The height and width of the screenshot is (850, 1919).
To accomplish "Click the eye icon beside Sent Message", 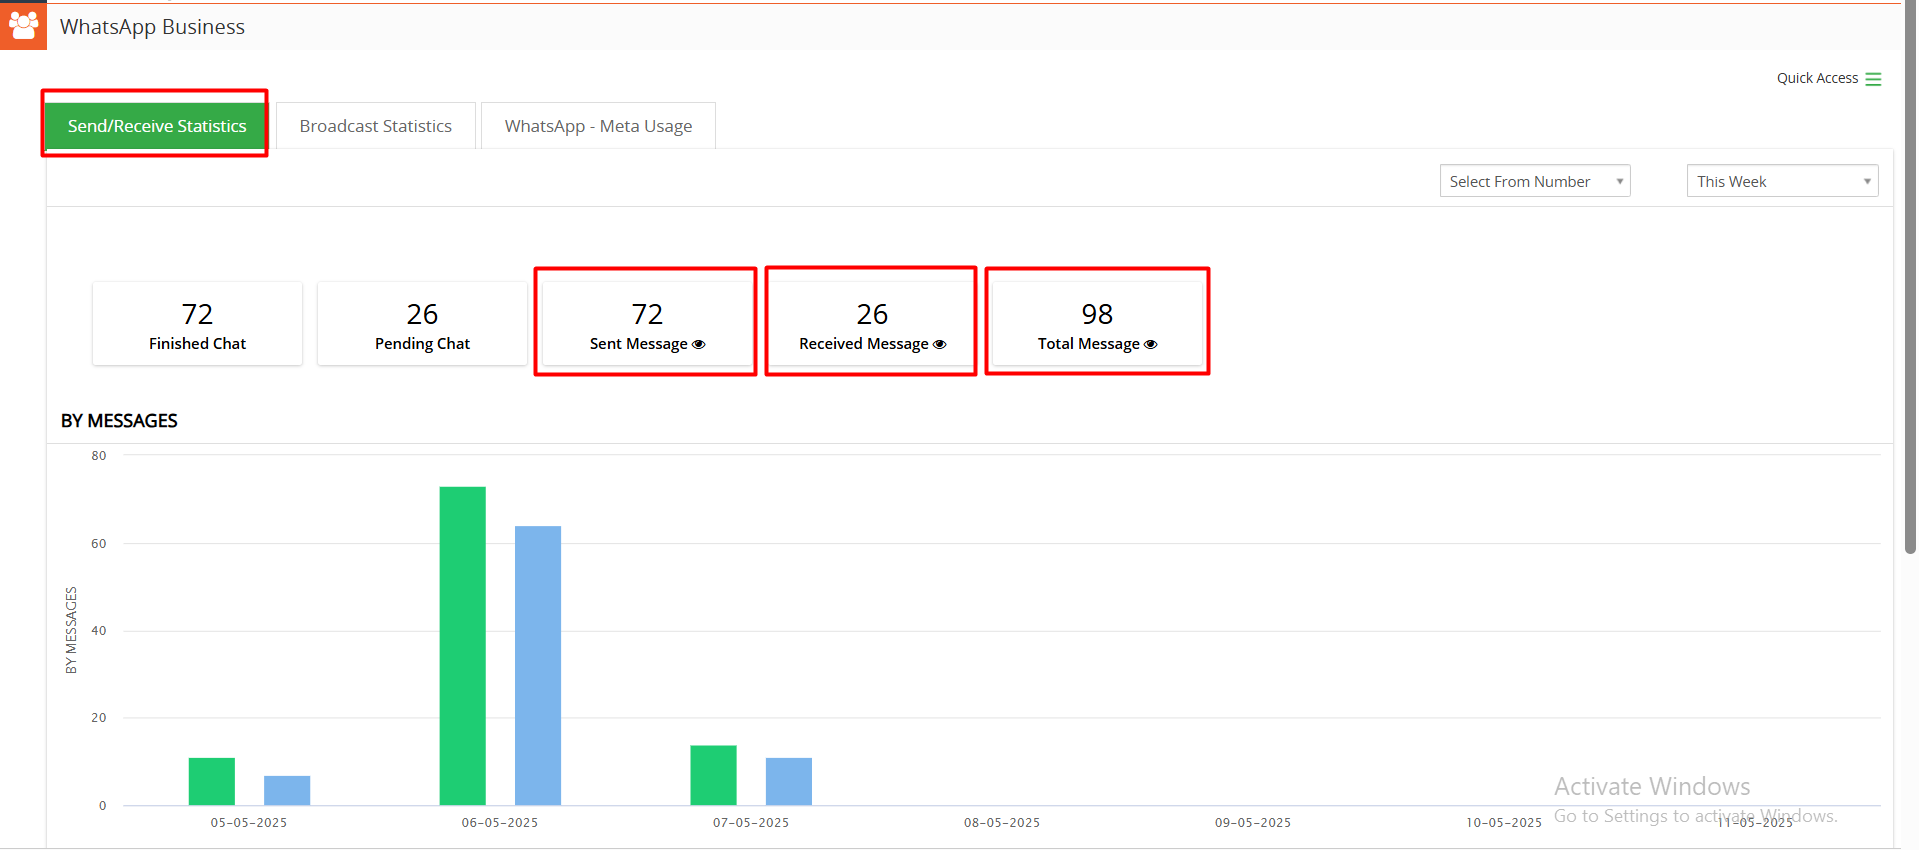I will coord(699,344).
